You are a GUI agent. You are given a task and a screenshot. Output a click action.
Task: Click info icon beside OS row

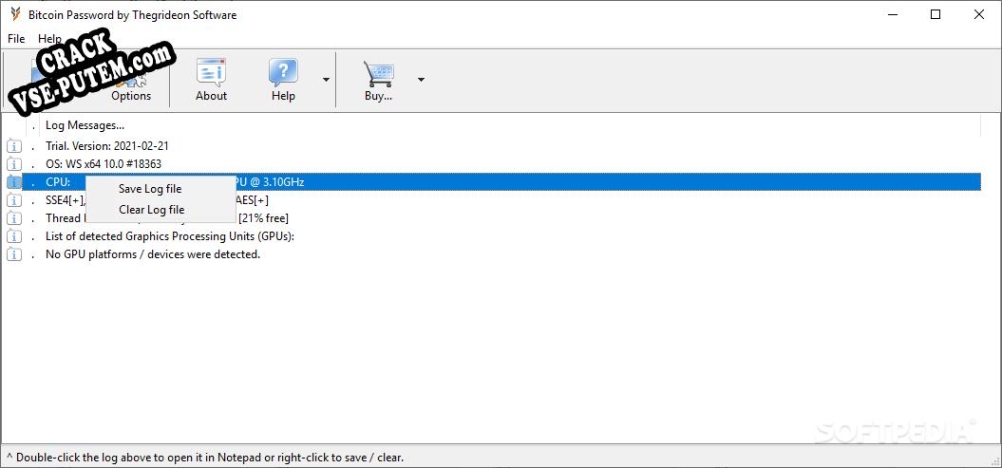click(x=14, y=164)
